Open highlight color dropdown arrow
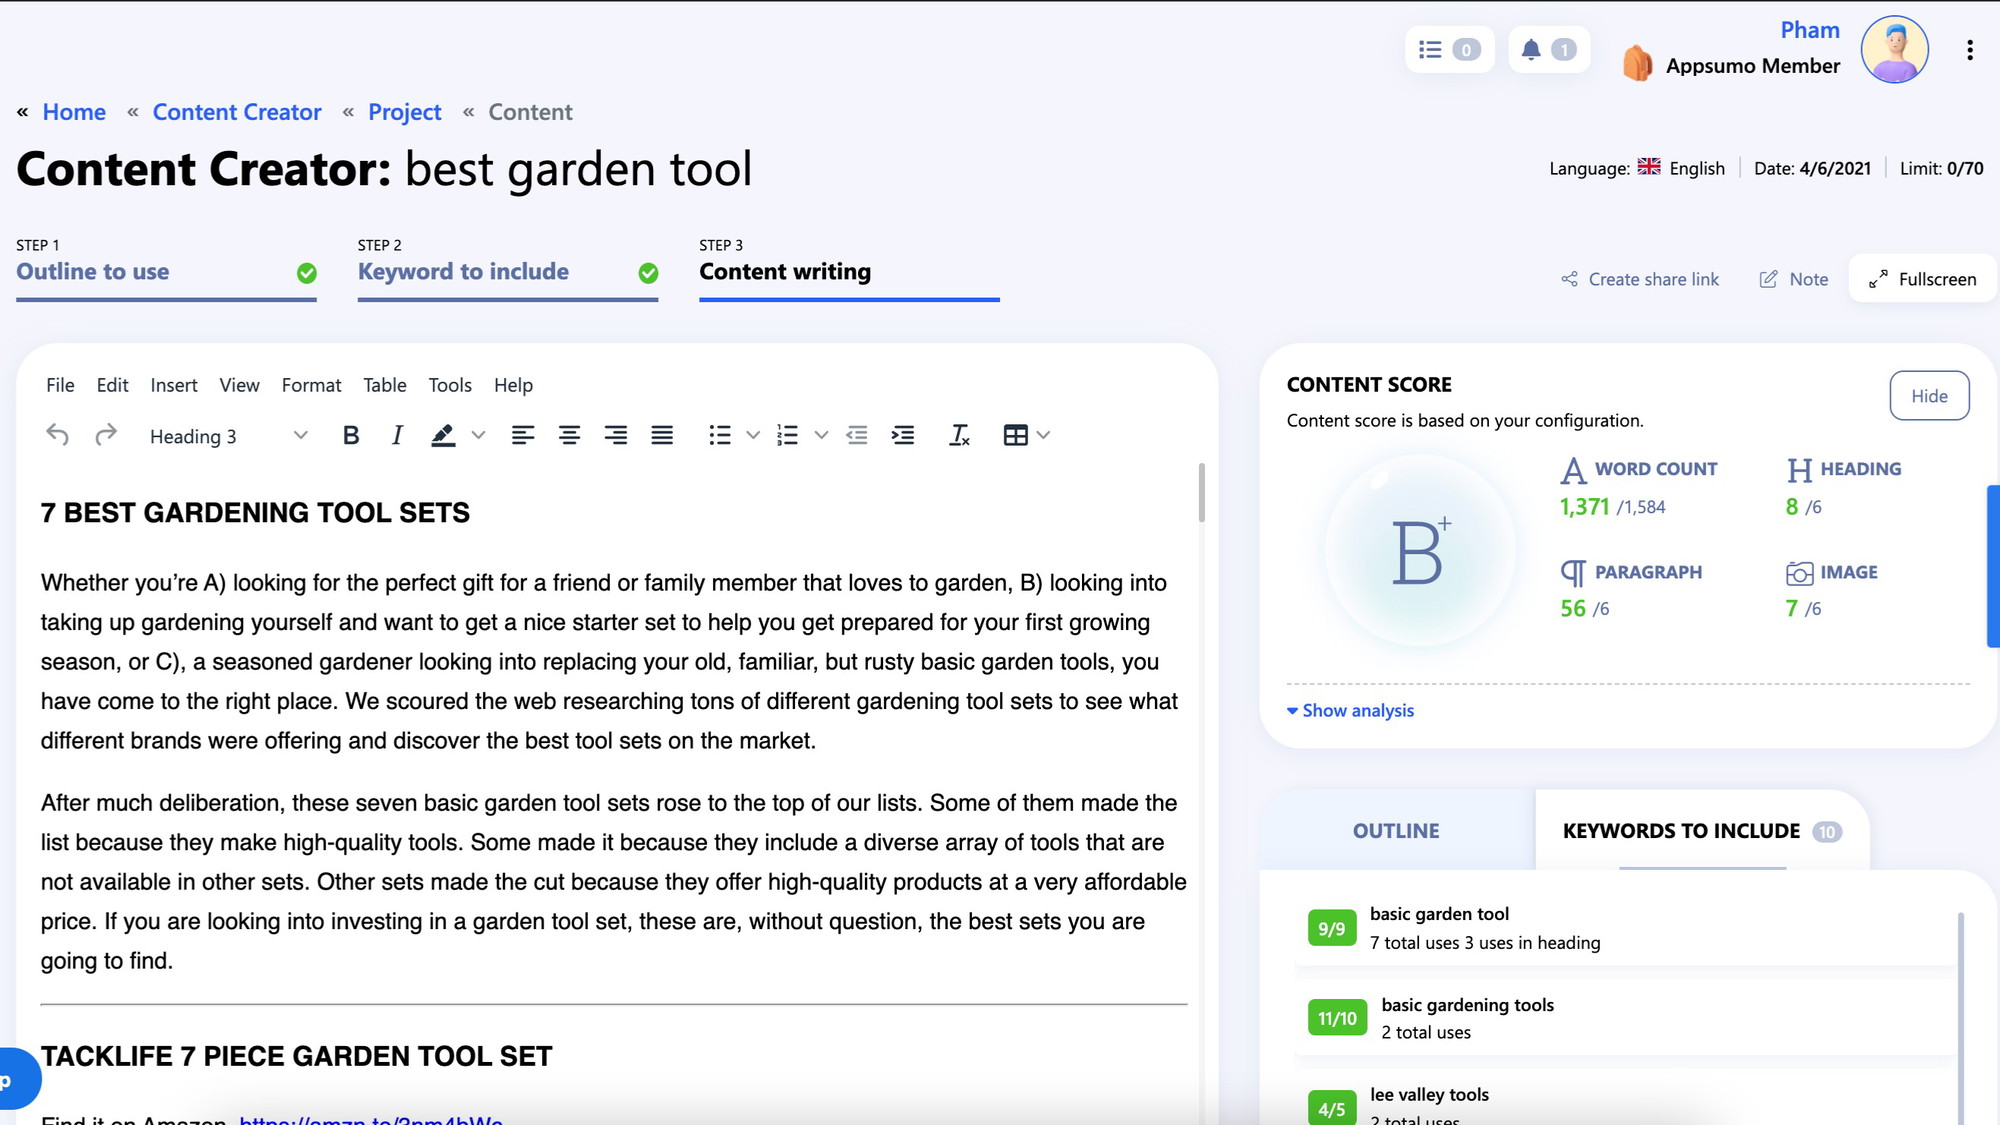The image size is (2000, 1125). [478, 435]
